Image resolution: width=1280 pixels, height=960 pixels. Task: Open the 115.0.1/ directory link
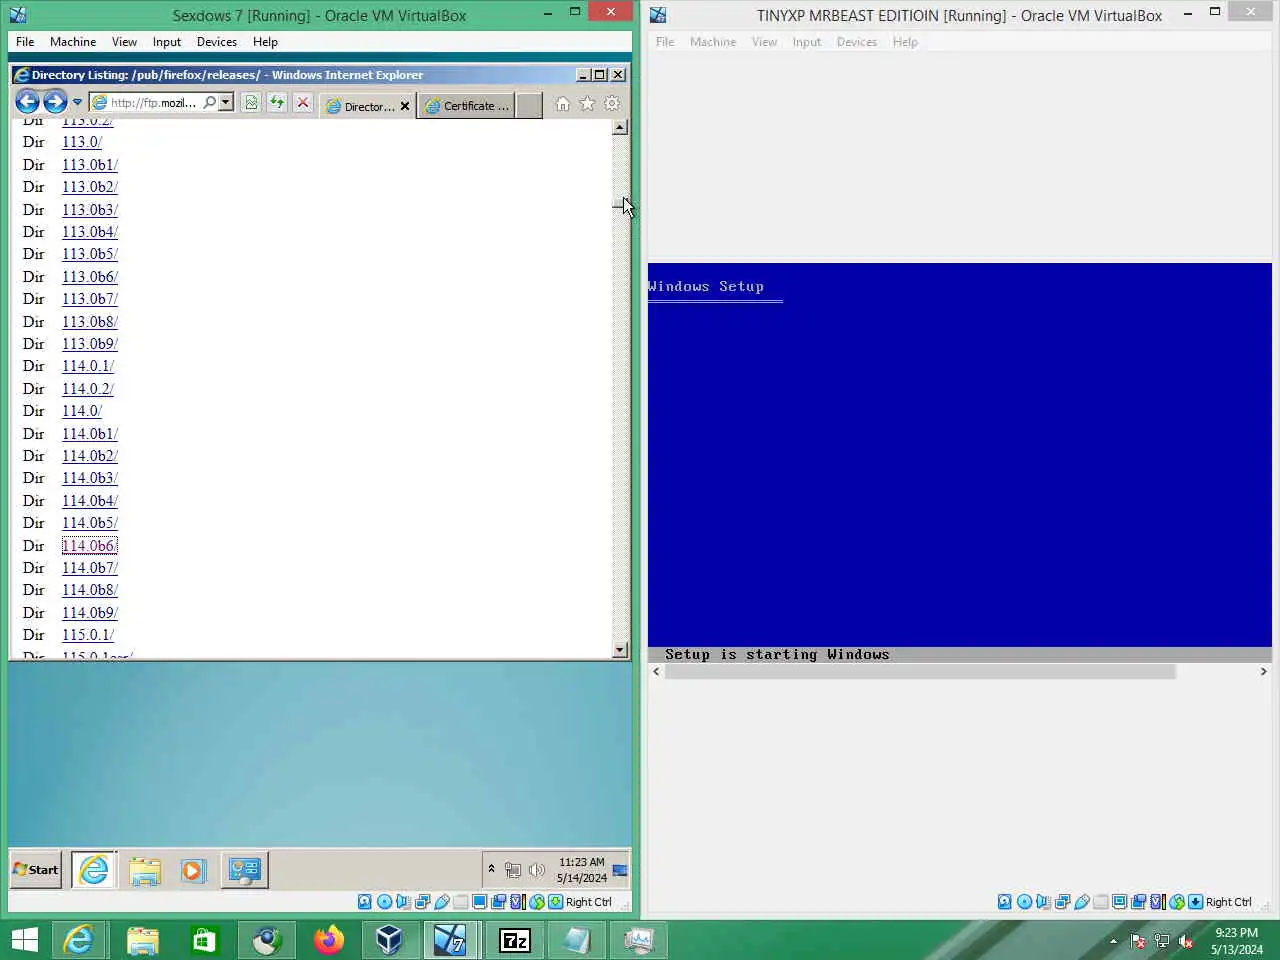[x=88, y=635]
